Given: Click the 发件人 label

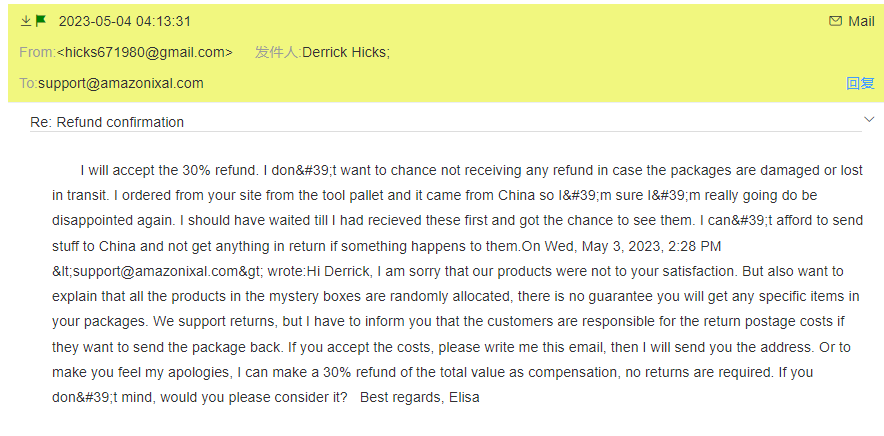Looking at the screenshot, I should coord(277,52).
